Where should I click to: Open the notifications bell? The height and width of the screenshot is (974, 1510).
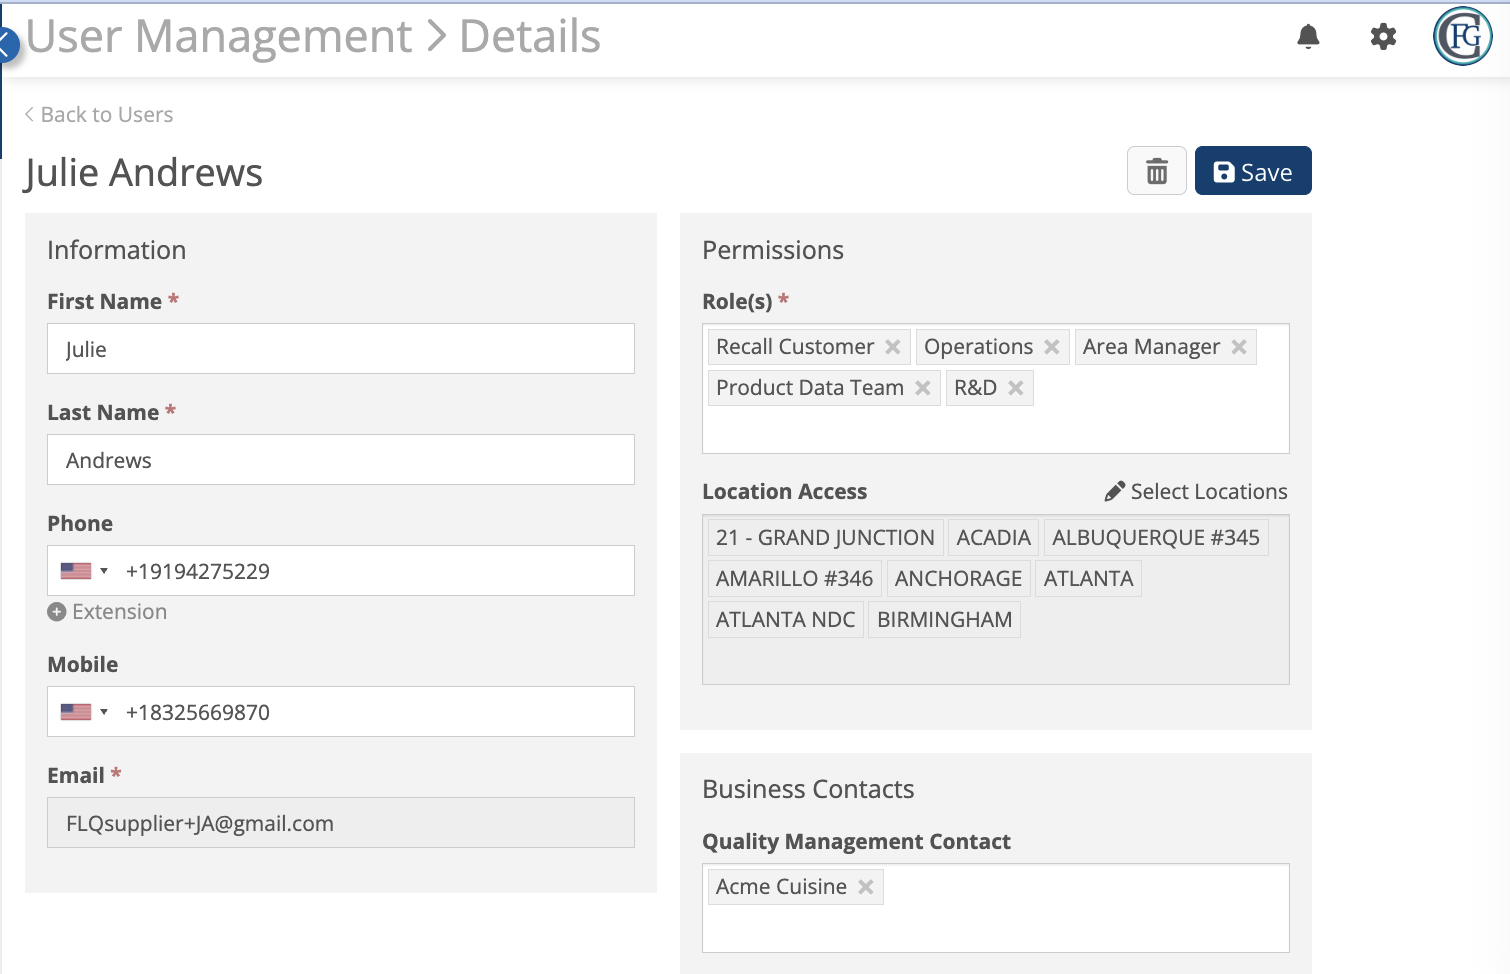[1308, 37]
